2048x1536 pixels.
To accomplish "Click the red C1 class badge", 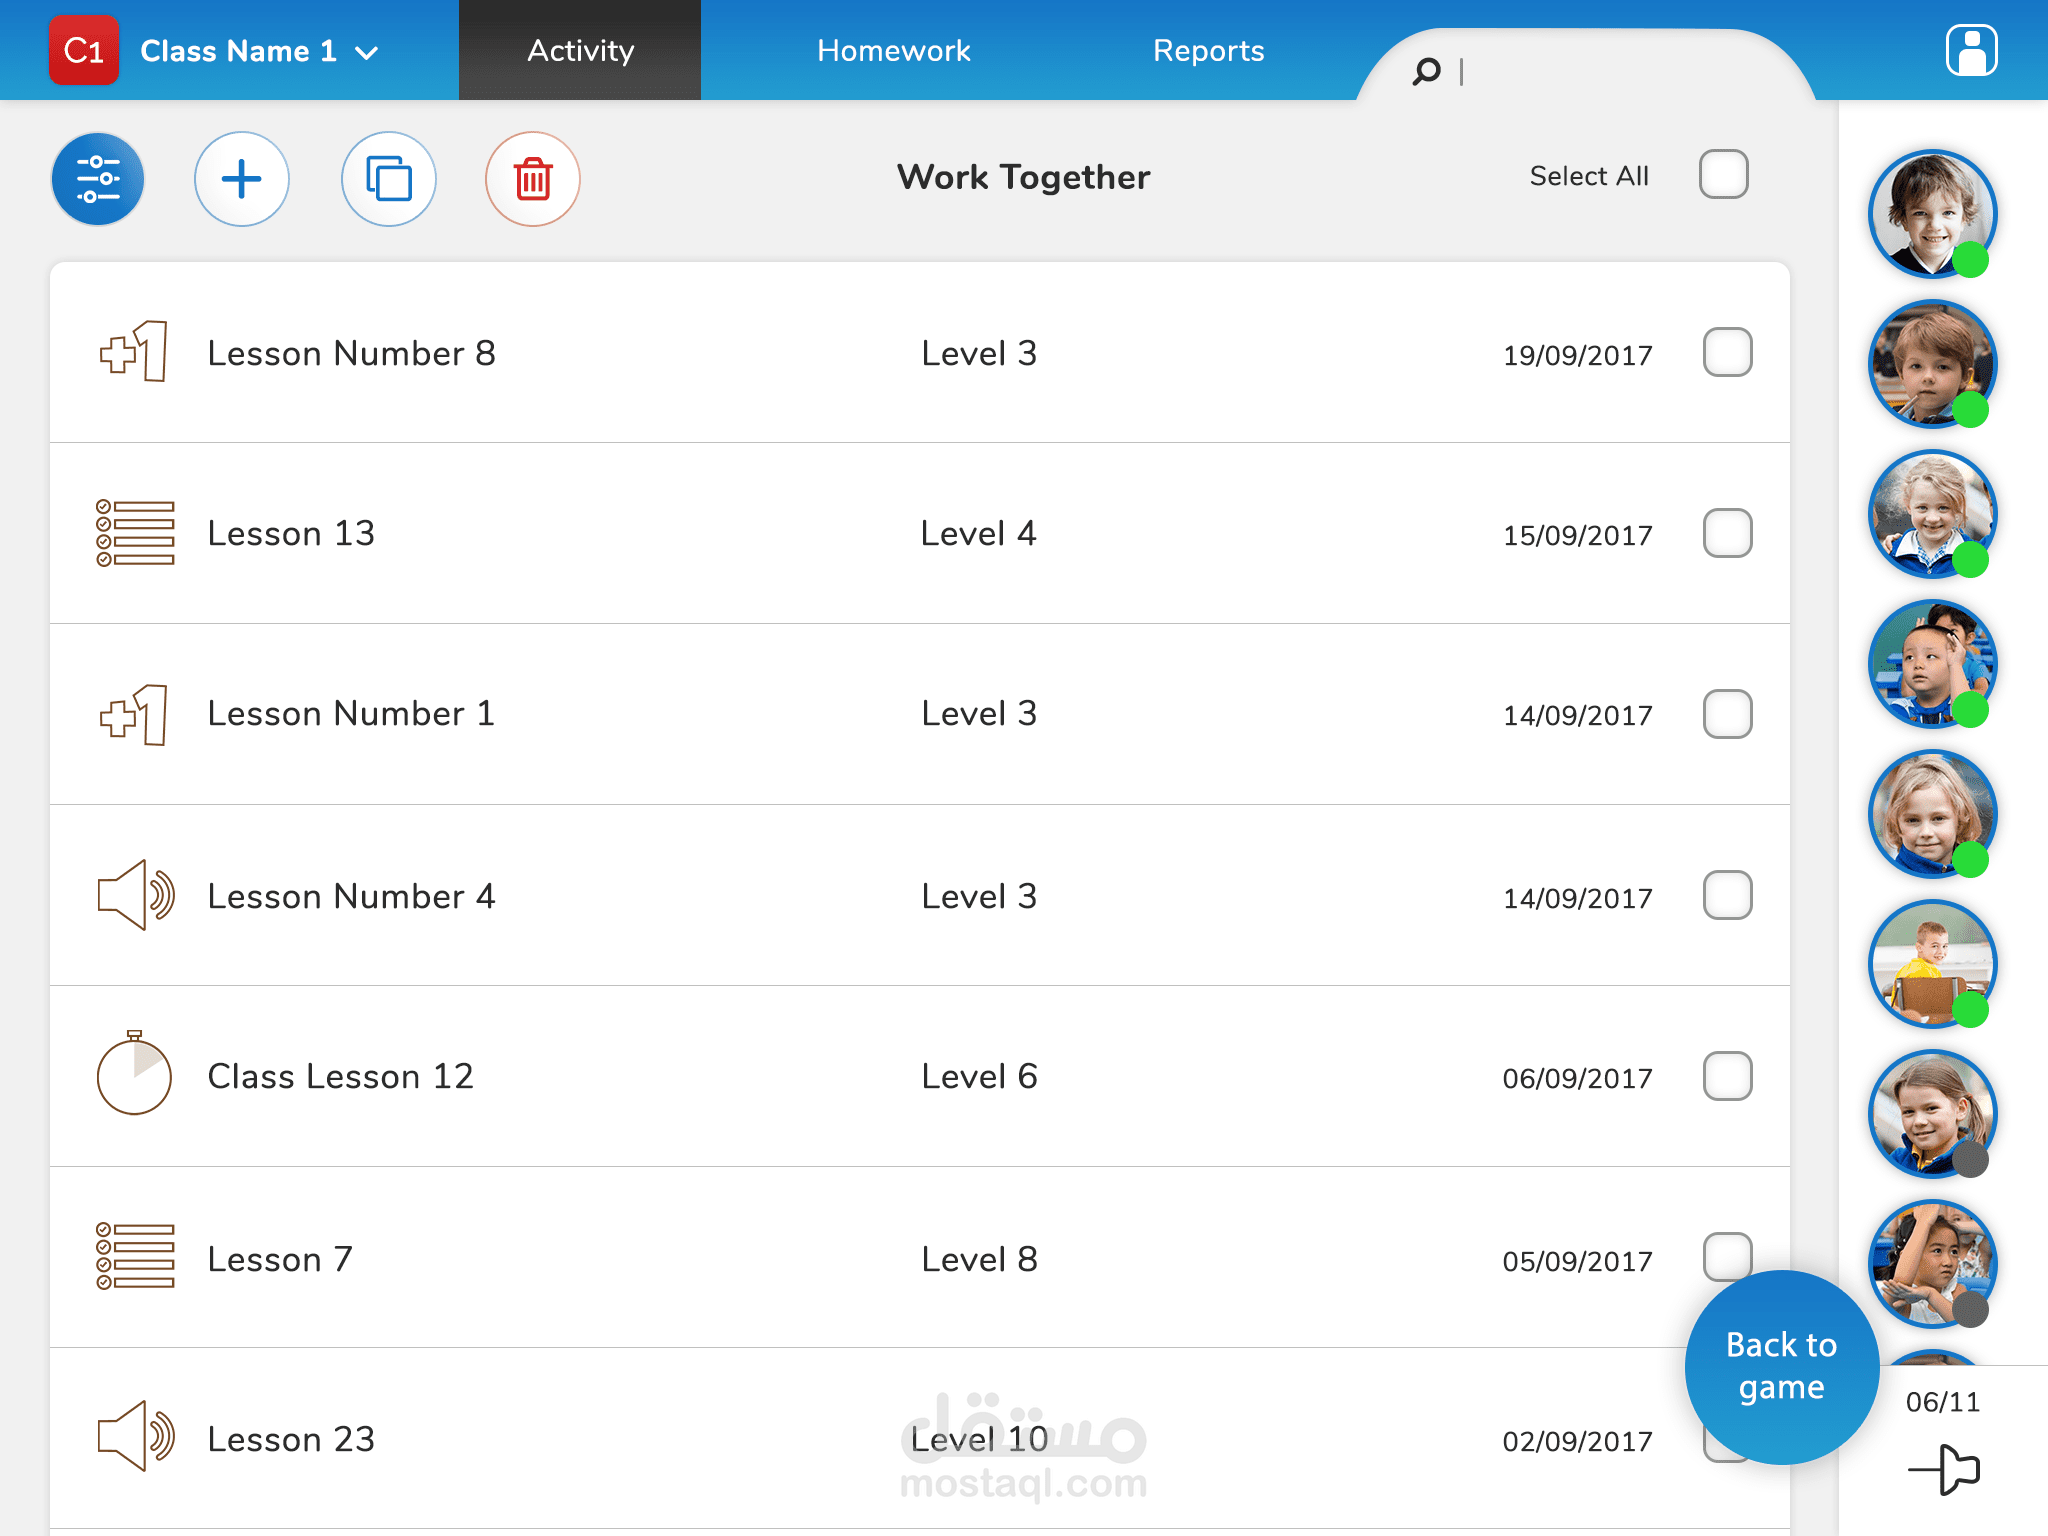I will pos(84,51).
